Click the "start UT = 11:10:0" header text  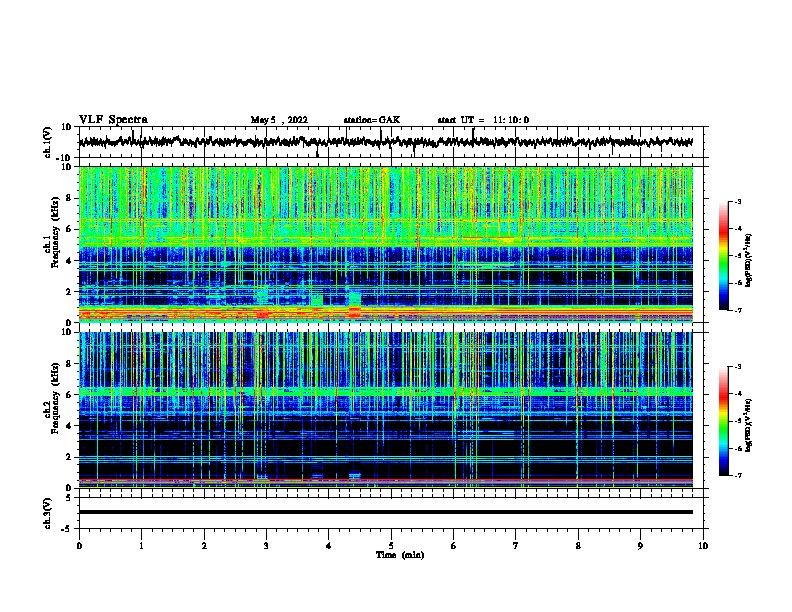tap(483, 120)
